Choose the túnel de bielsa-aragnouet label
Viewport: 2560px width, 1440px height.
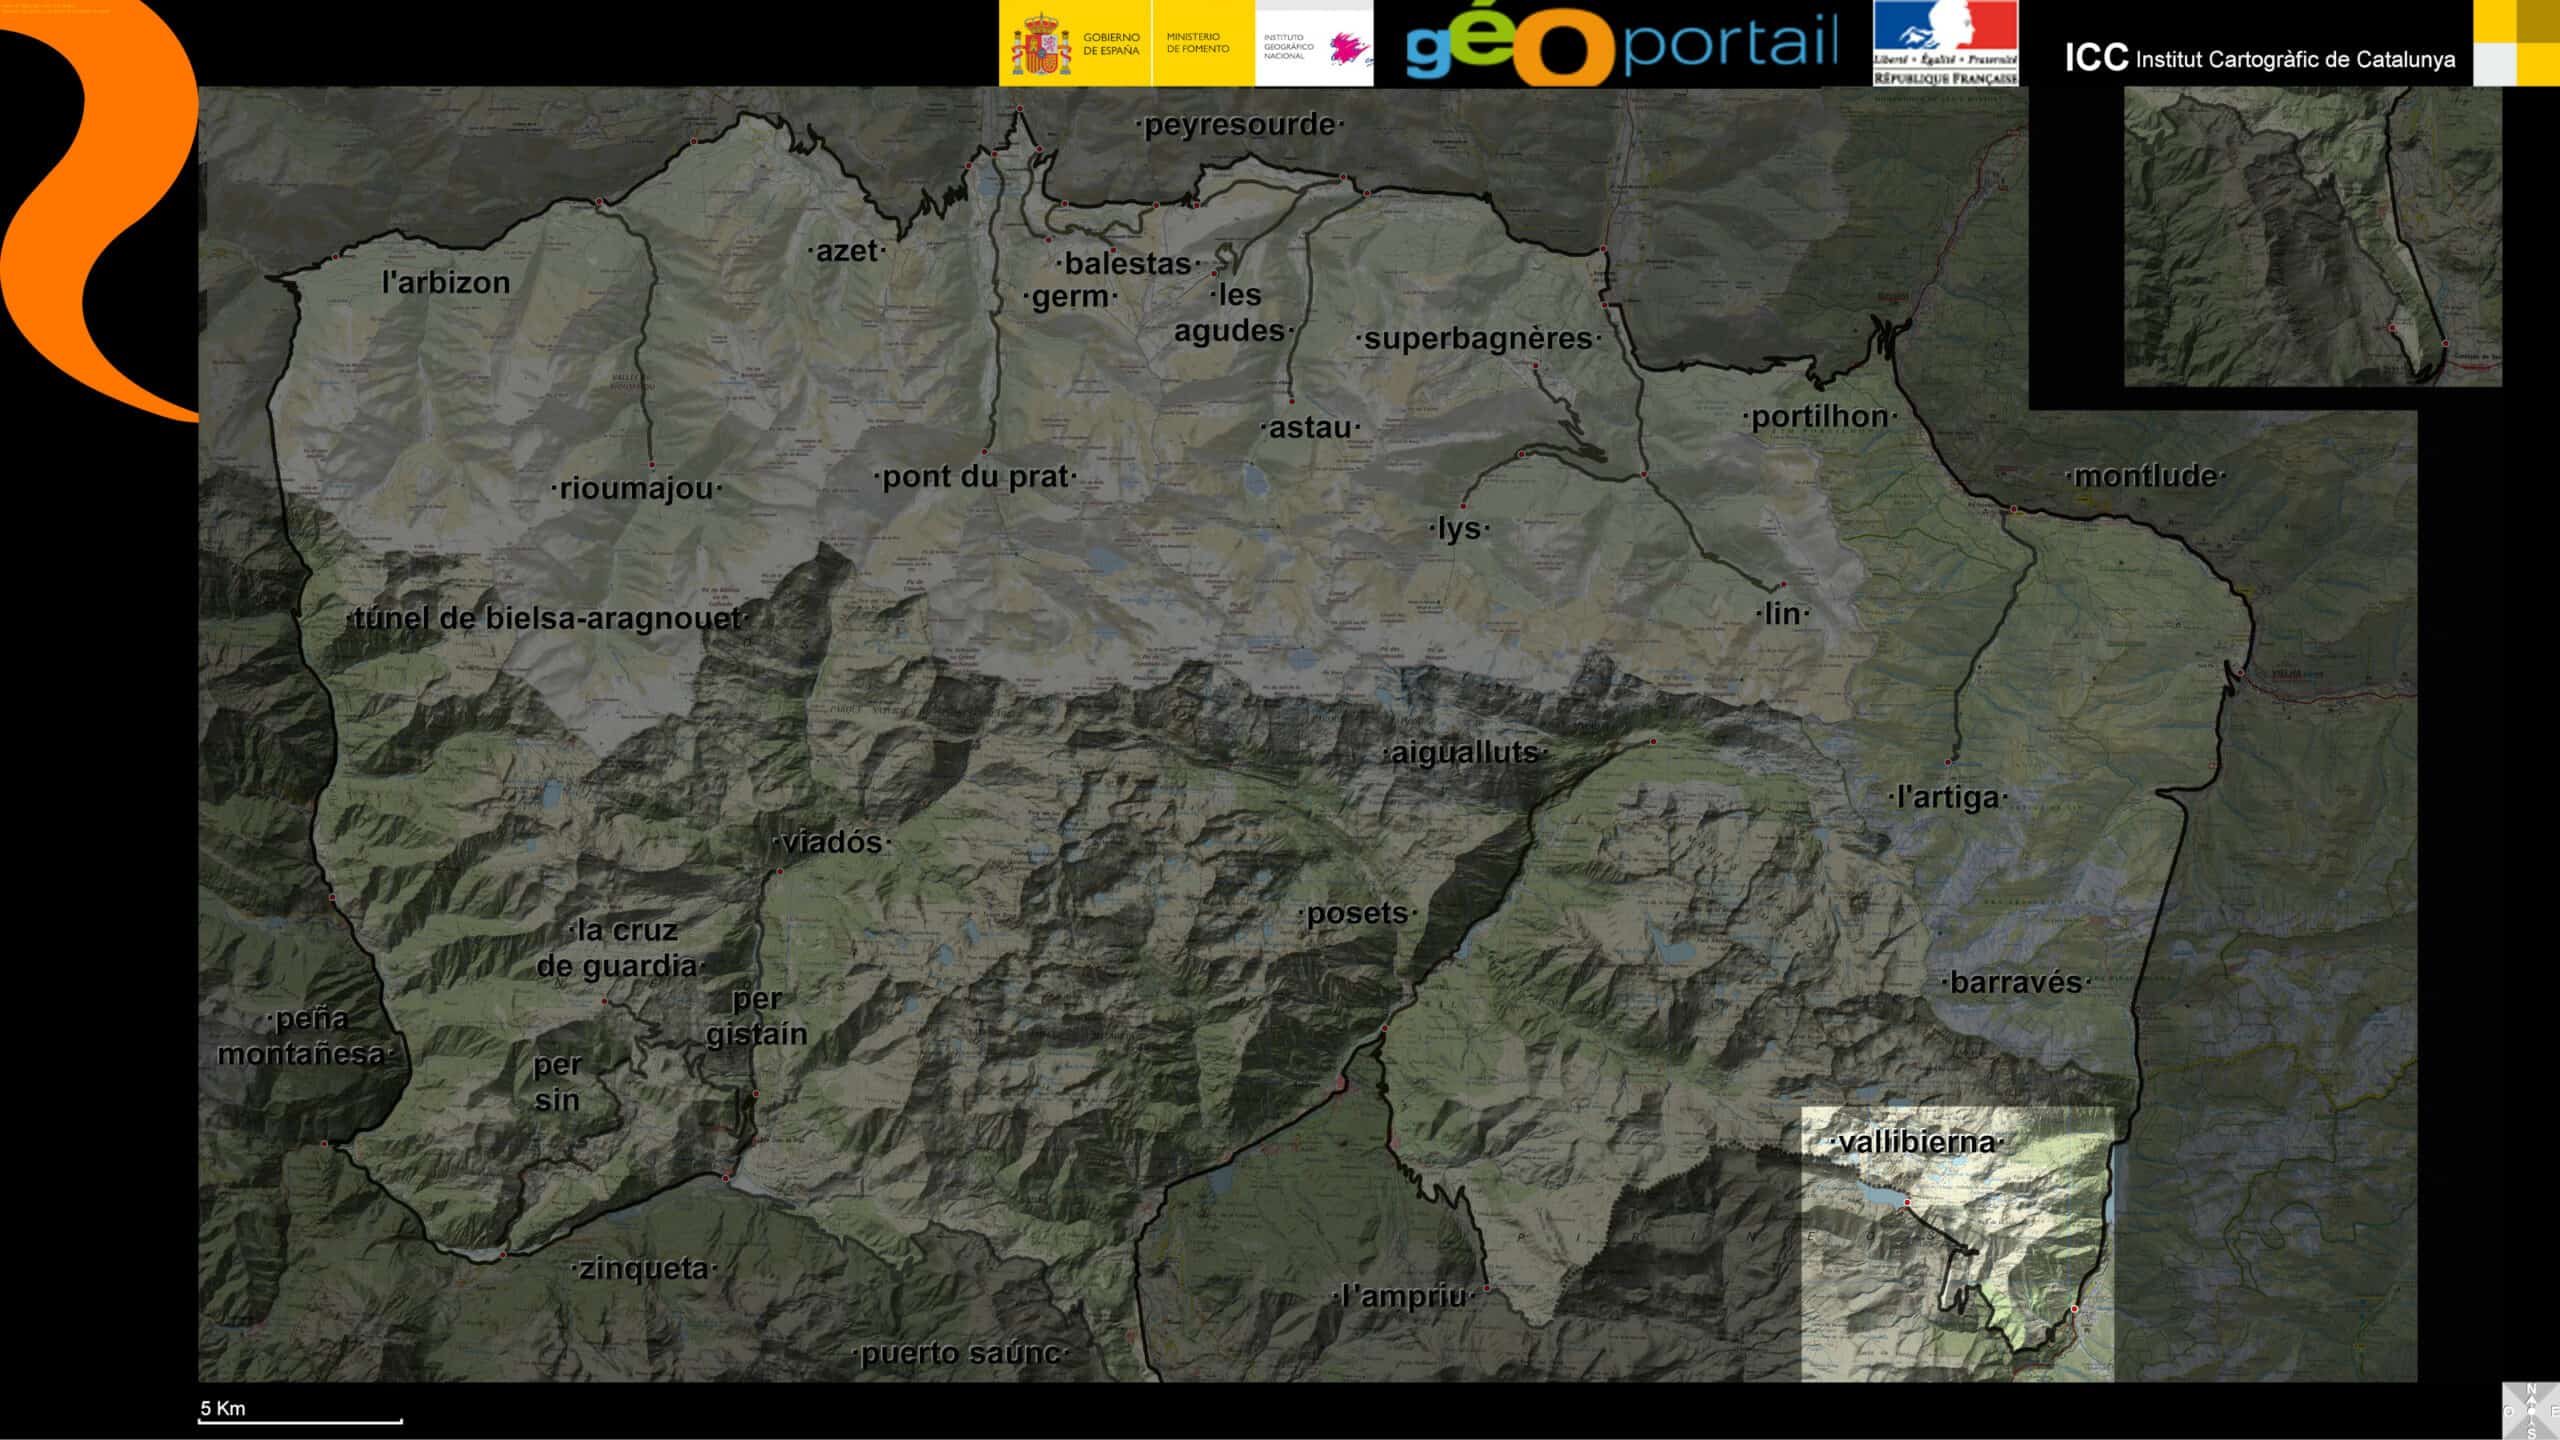pos(547,619)
